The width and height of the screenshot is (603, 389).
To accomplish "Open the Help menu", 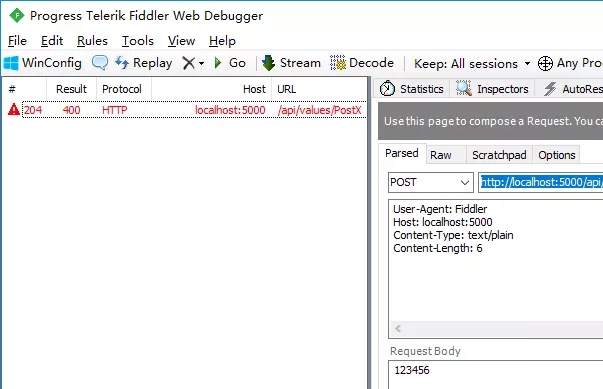I will pyautogui.click(x=222, y=41).
